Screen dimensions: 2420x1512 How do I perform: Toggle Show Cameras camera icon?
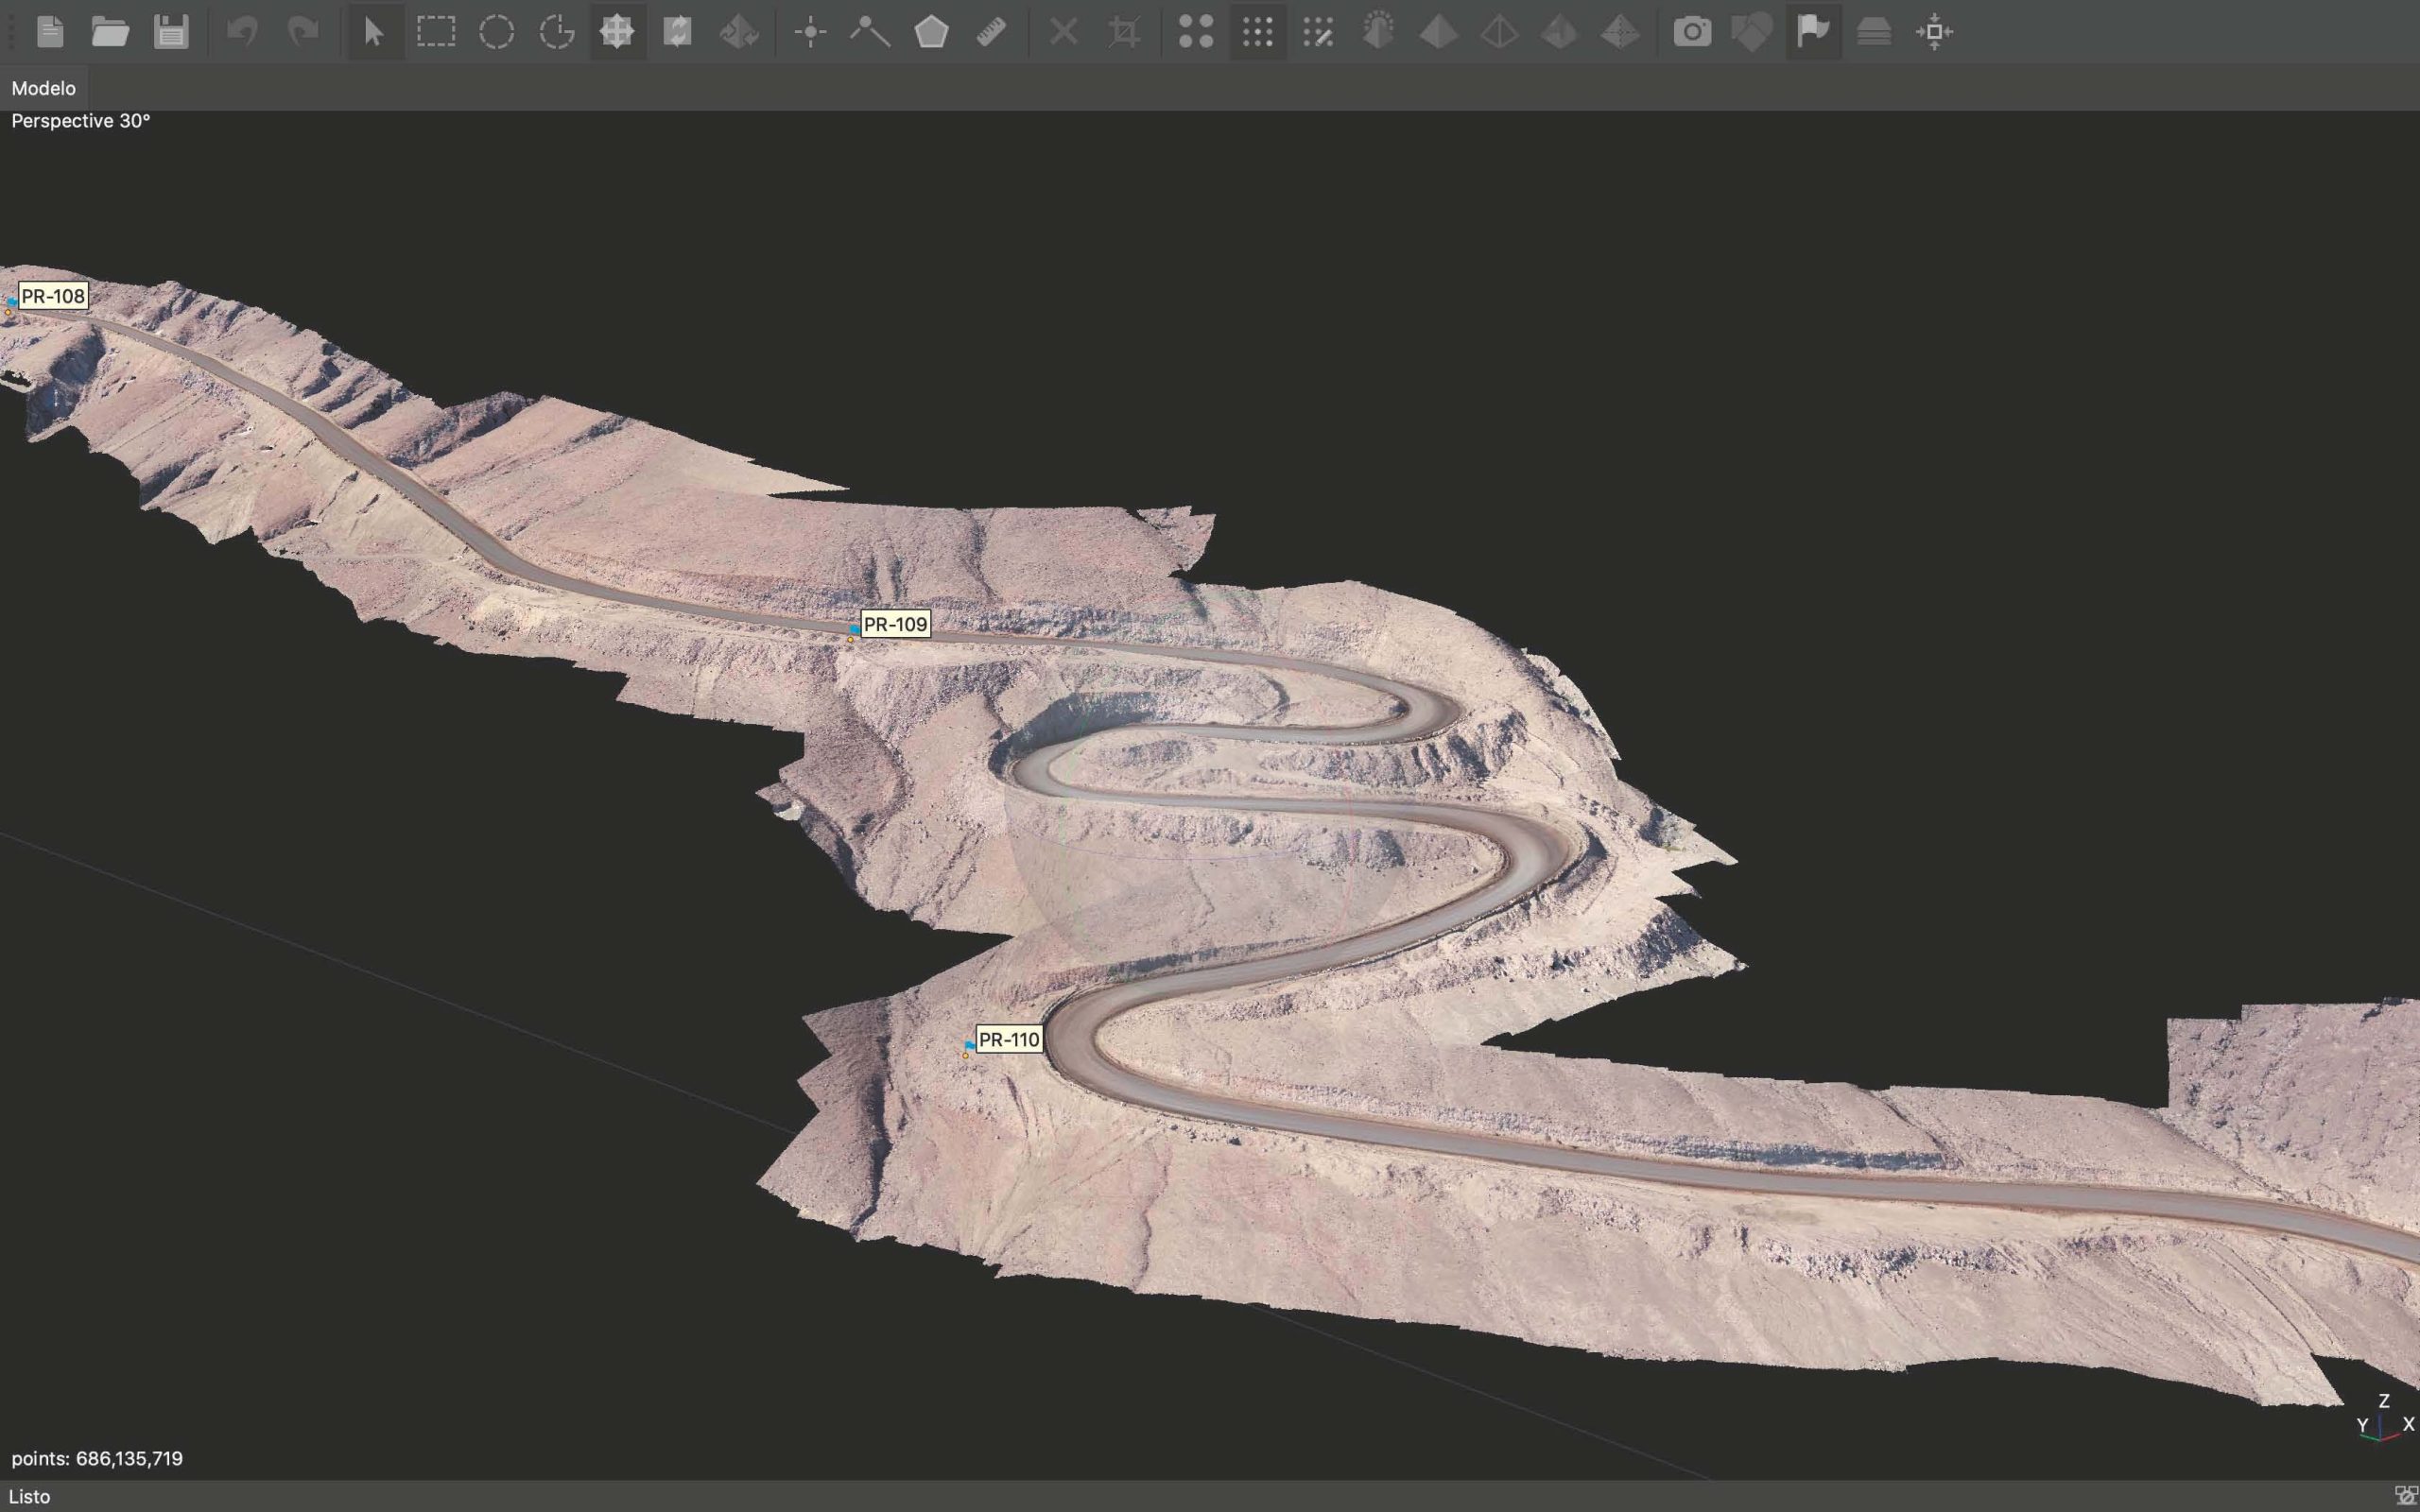click(1692, 32)
